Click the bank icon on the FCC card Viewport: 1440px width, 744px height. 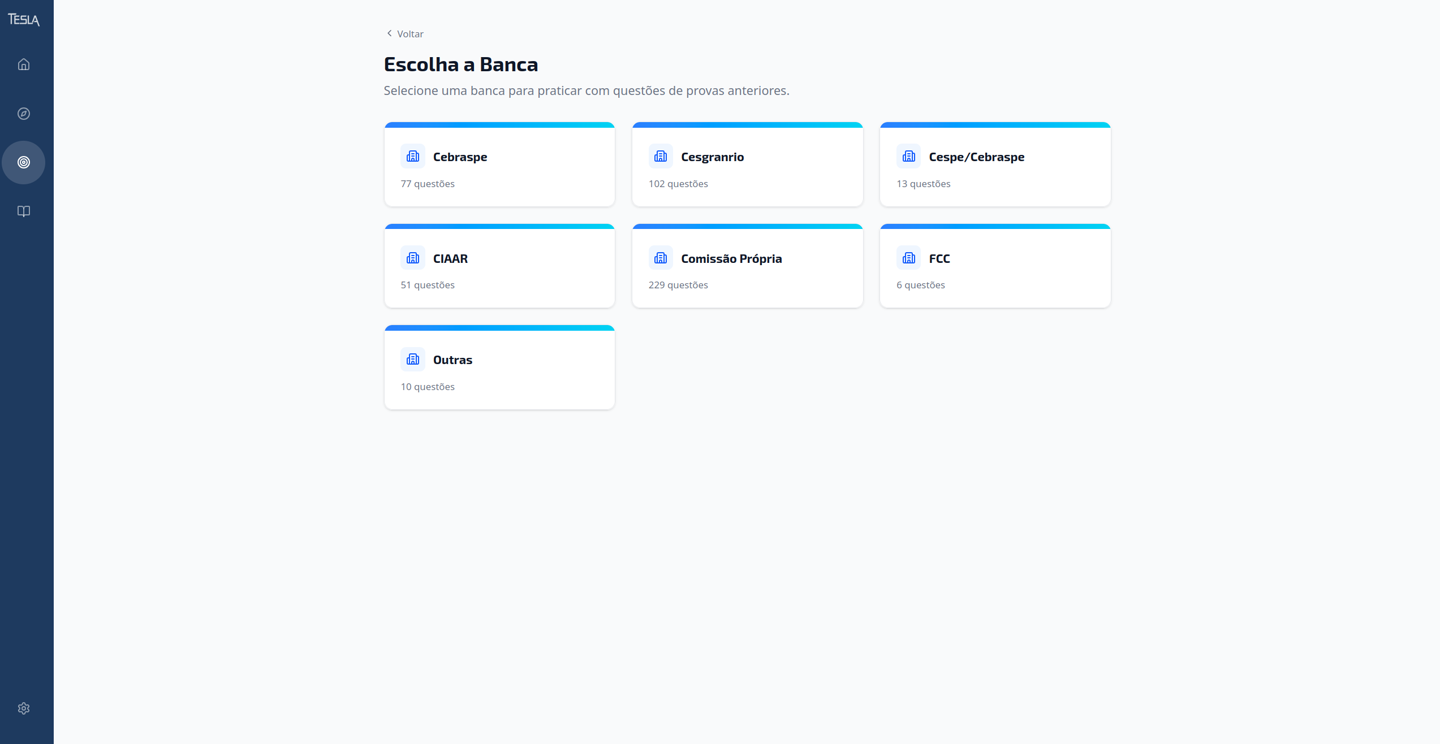click(x=908, y=257)
